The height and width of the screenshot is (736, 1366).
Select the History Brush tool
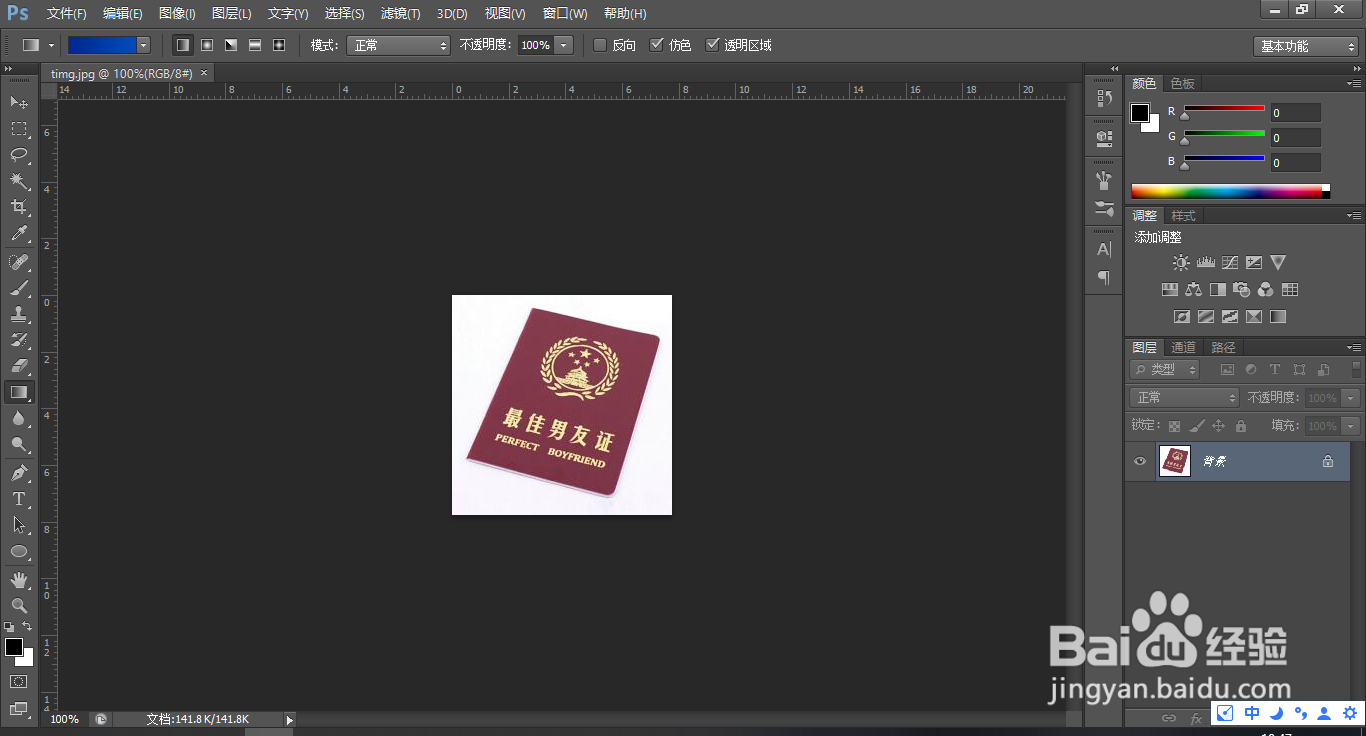click(19, 340)
